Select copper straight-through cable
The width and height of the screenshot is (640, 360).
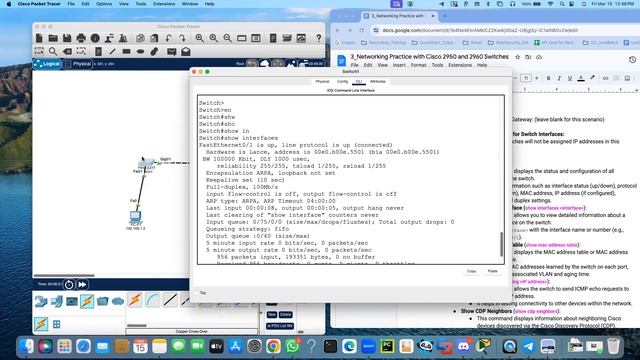tap(170, 300)
